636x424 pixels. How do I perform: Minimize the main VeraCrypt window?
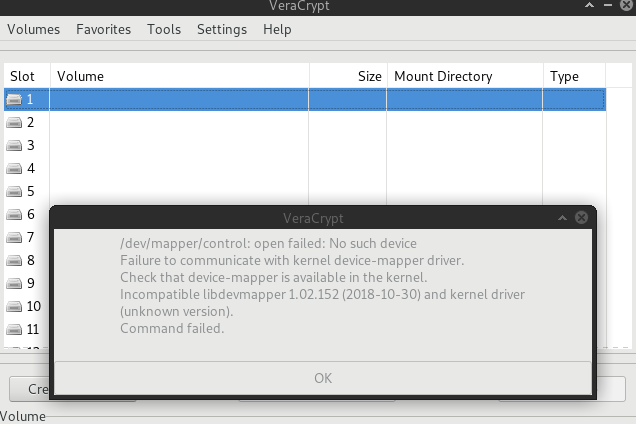[x=608, y=5]
